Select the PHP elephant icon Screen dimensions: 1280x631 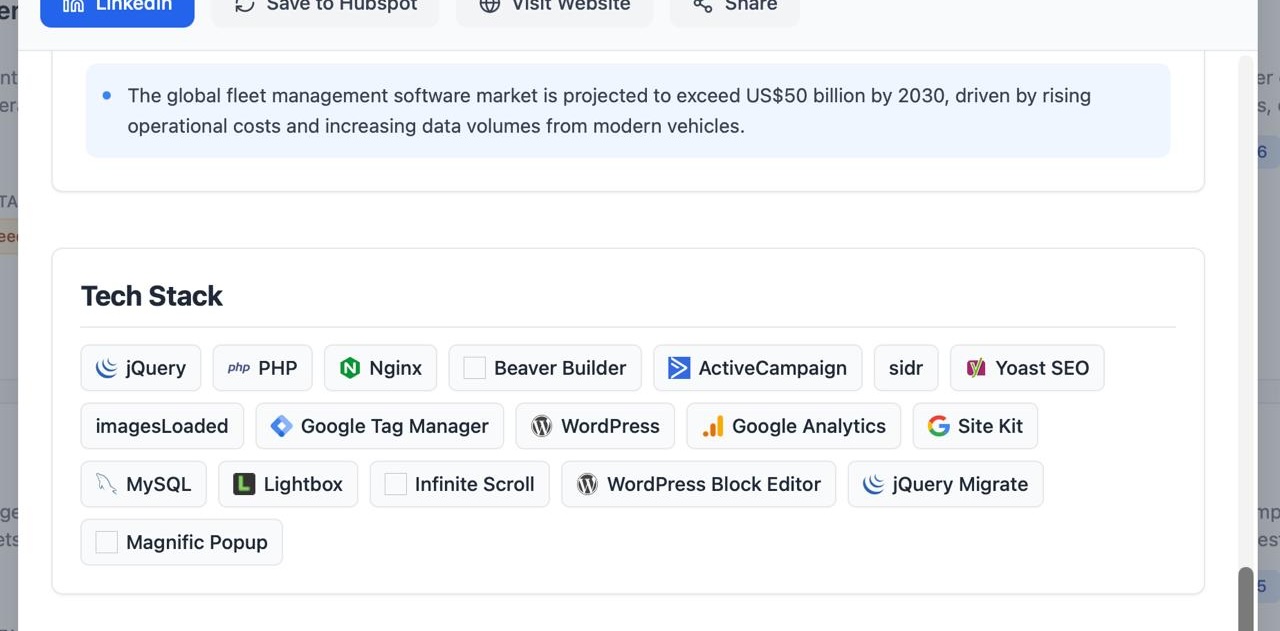(238, 367)
